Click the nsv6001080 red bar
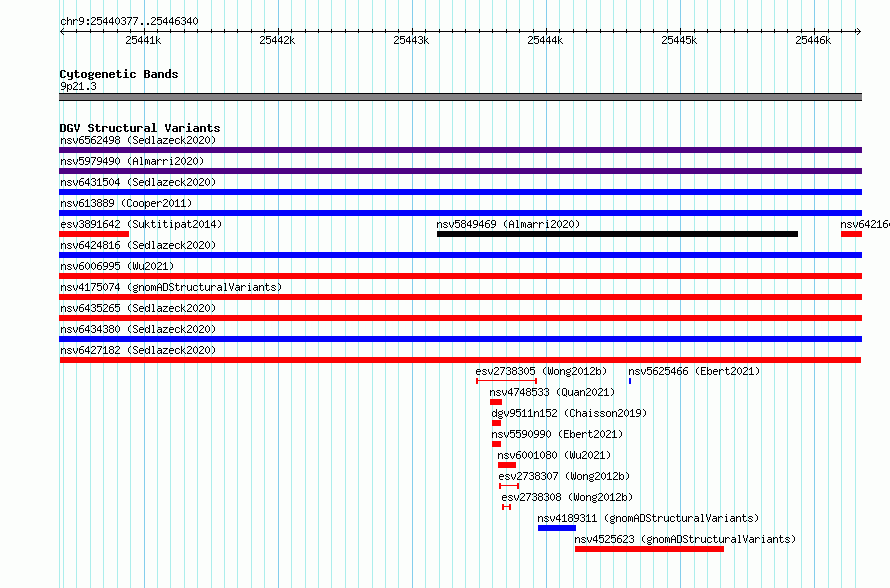 (507, 465)
